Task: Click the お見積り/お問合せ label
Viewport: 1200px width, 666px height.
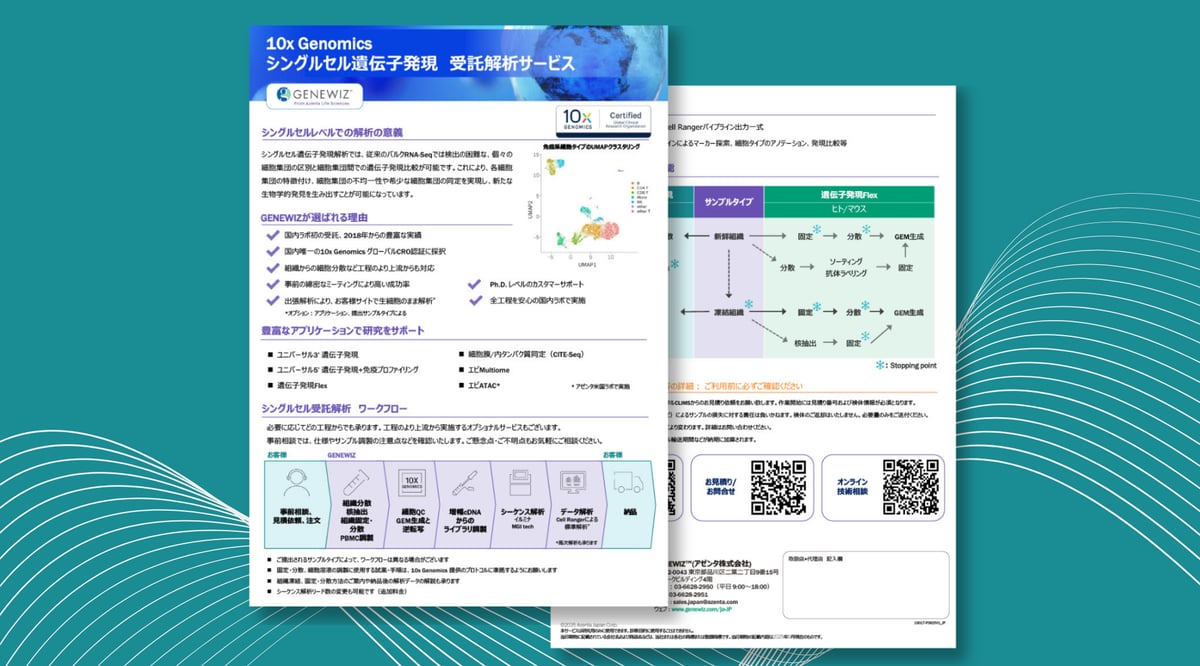Action: coord(721,485)
